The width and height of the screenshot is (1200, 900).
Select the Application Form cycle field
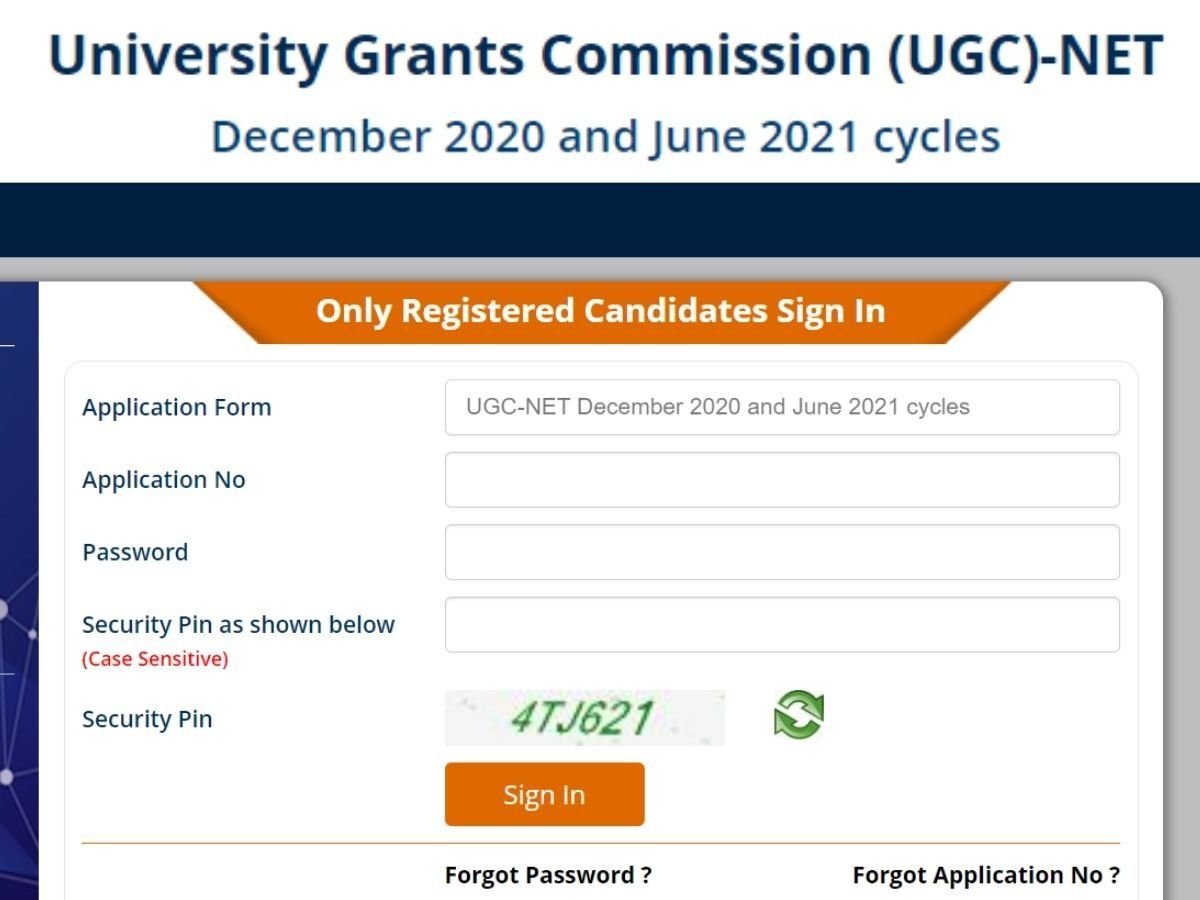click(x=782, y=407)
